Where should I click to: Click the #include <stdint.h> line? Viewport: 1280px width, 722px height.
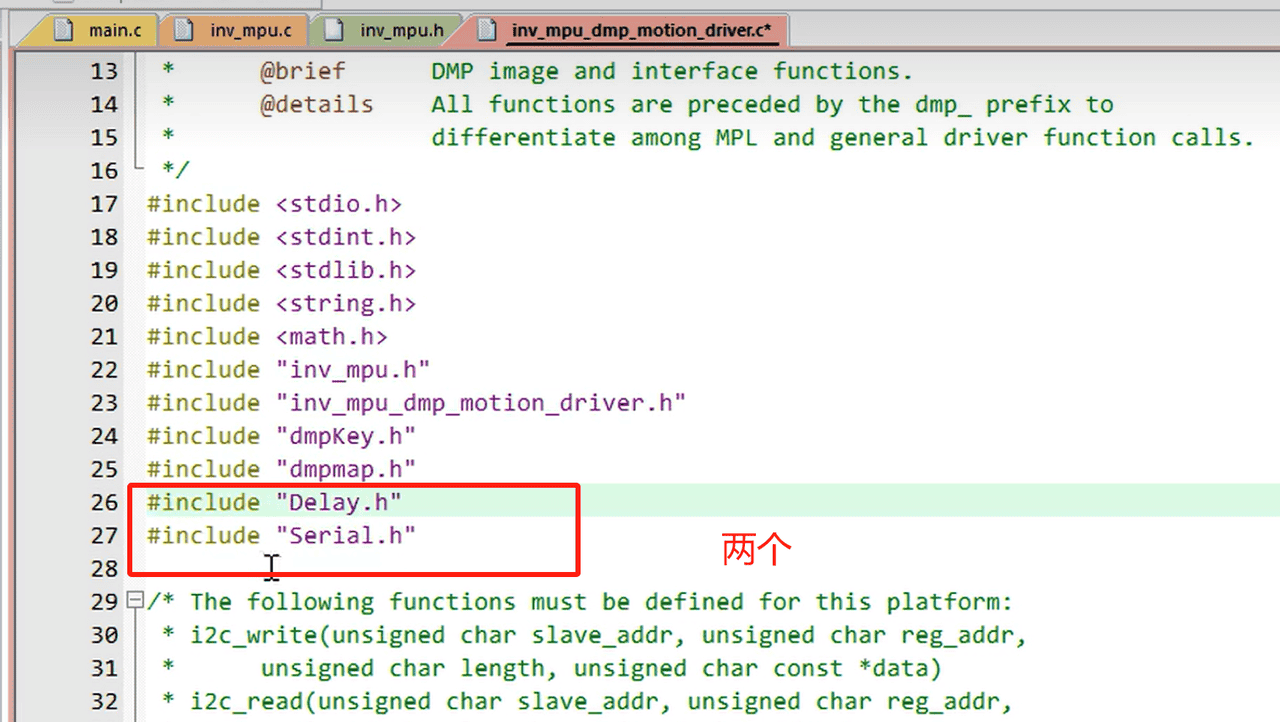(281, 237)
